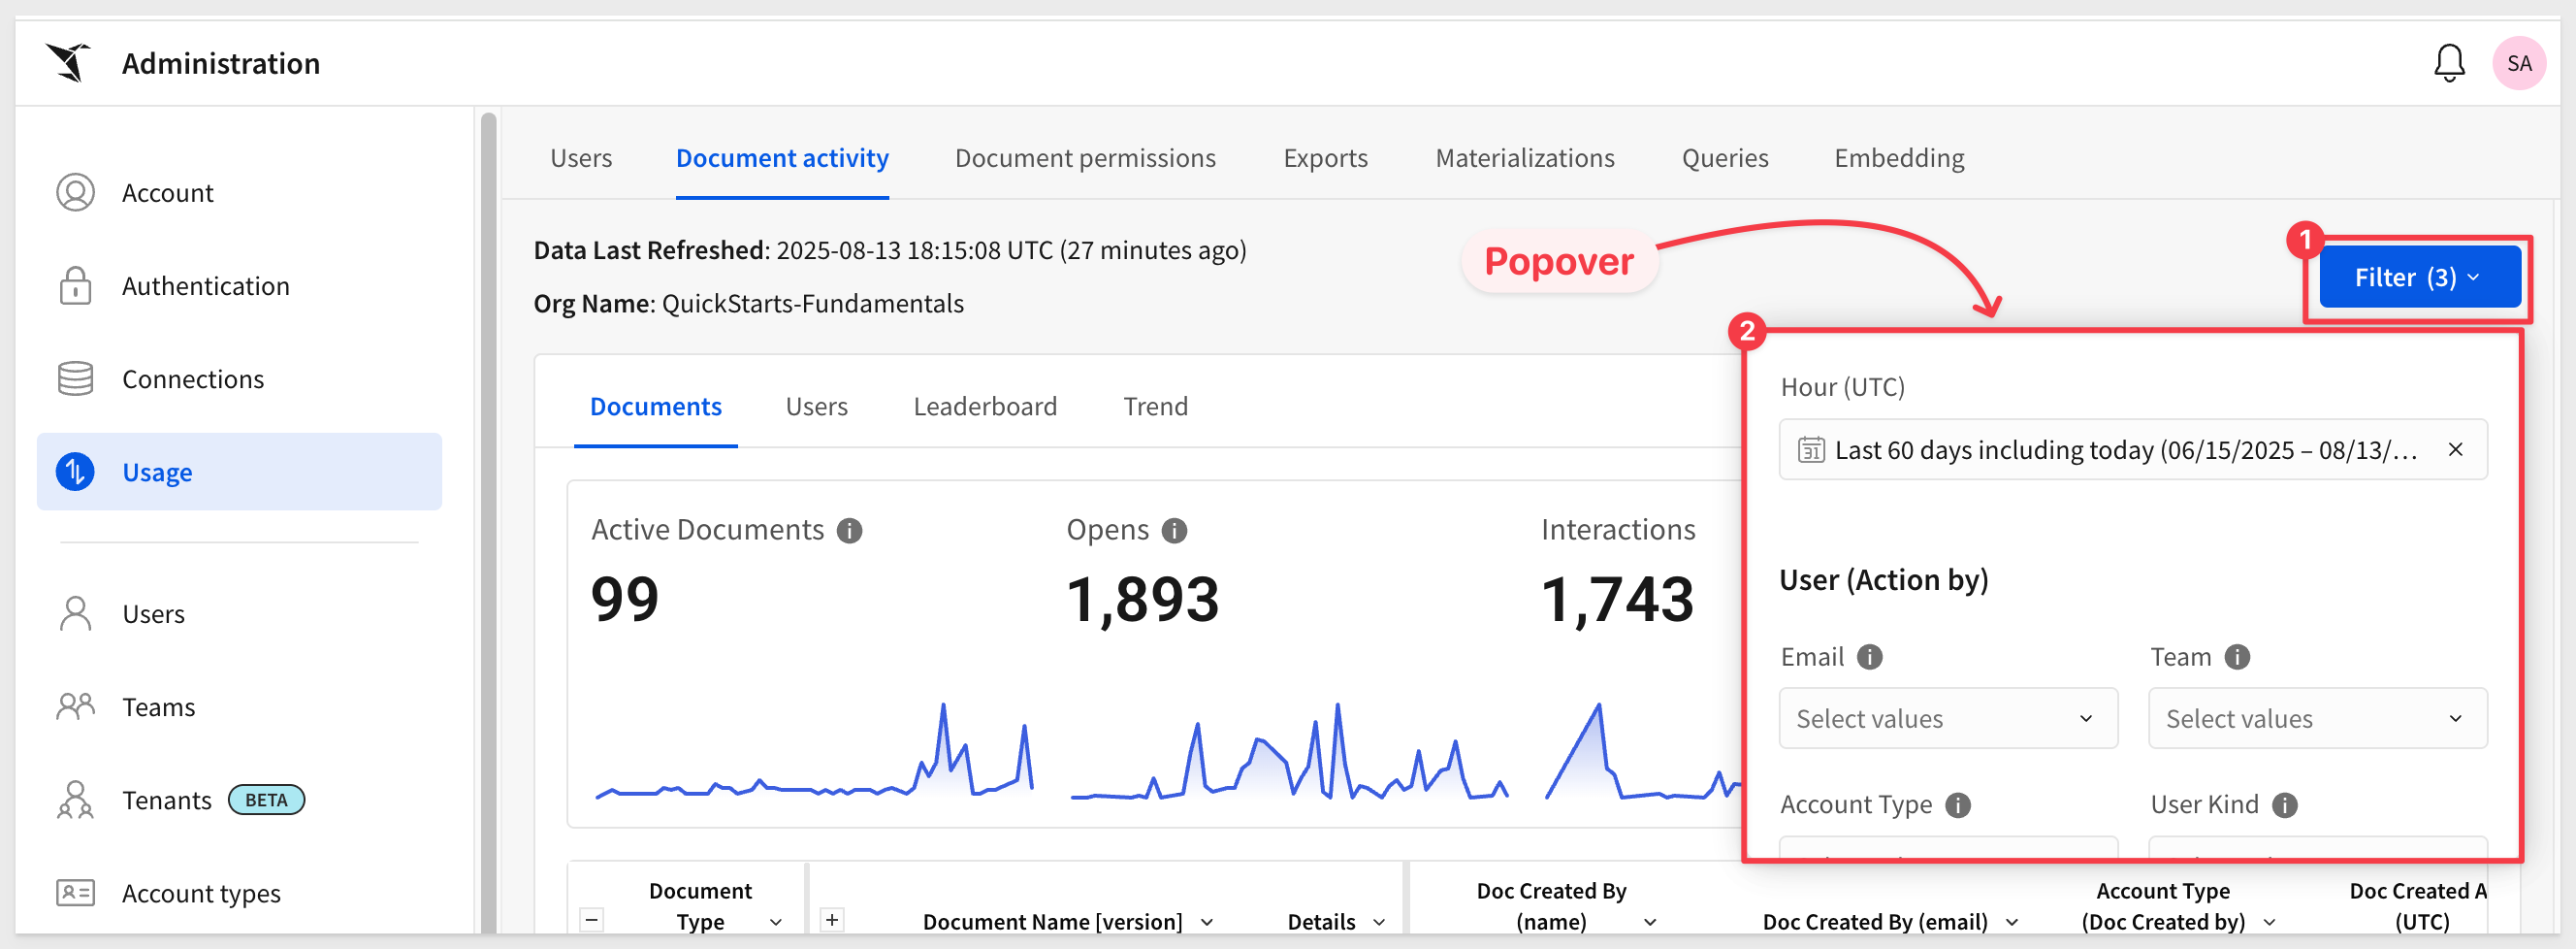
Task: Open the Trend sub-tab
Action: tap(1155, 406)
